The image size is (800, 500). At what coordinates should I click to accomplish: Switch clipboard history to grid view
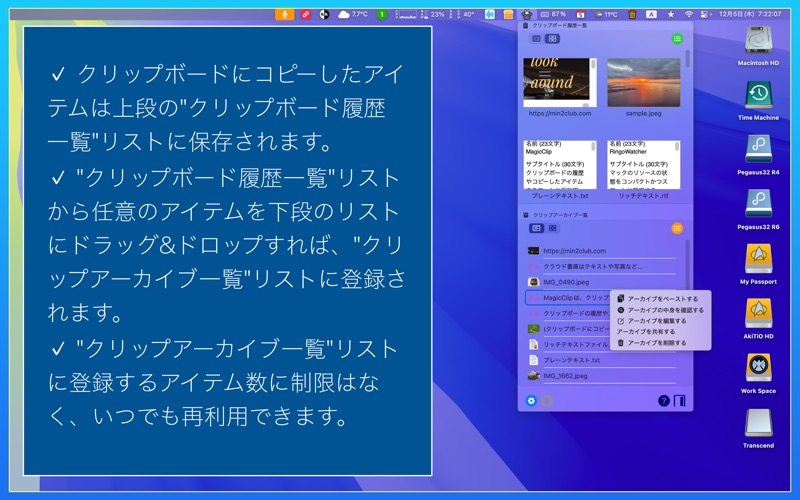[552, 39]
